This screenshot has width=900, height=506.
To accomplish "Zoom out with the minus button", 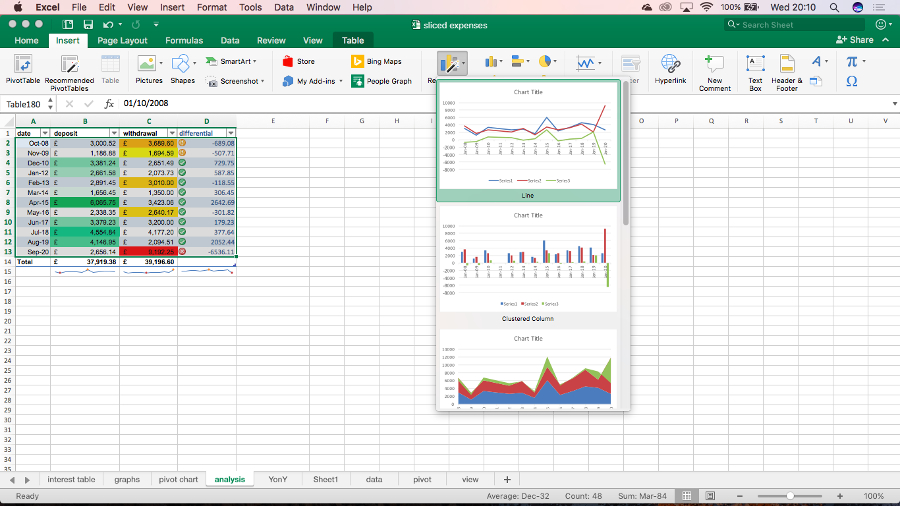I will (x=740, y=496).
